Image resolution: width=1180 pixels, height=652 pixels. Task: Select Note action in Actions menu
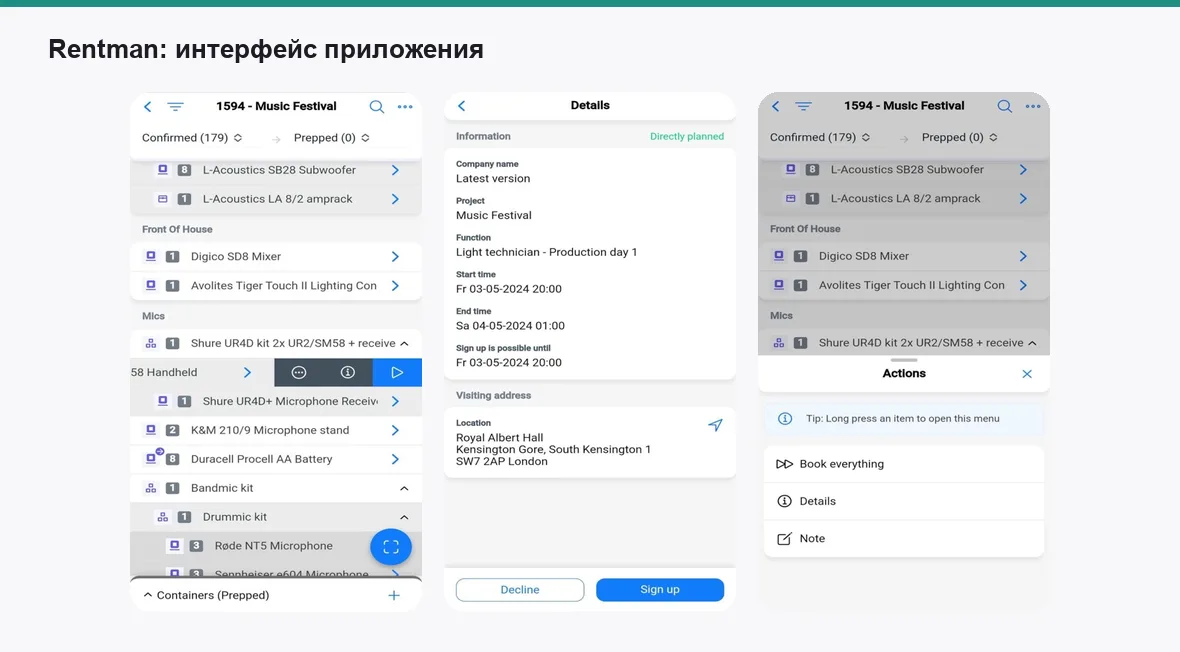904,538
